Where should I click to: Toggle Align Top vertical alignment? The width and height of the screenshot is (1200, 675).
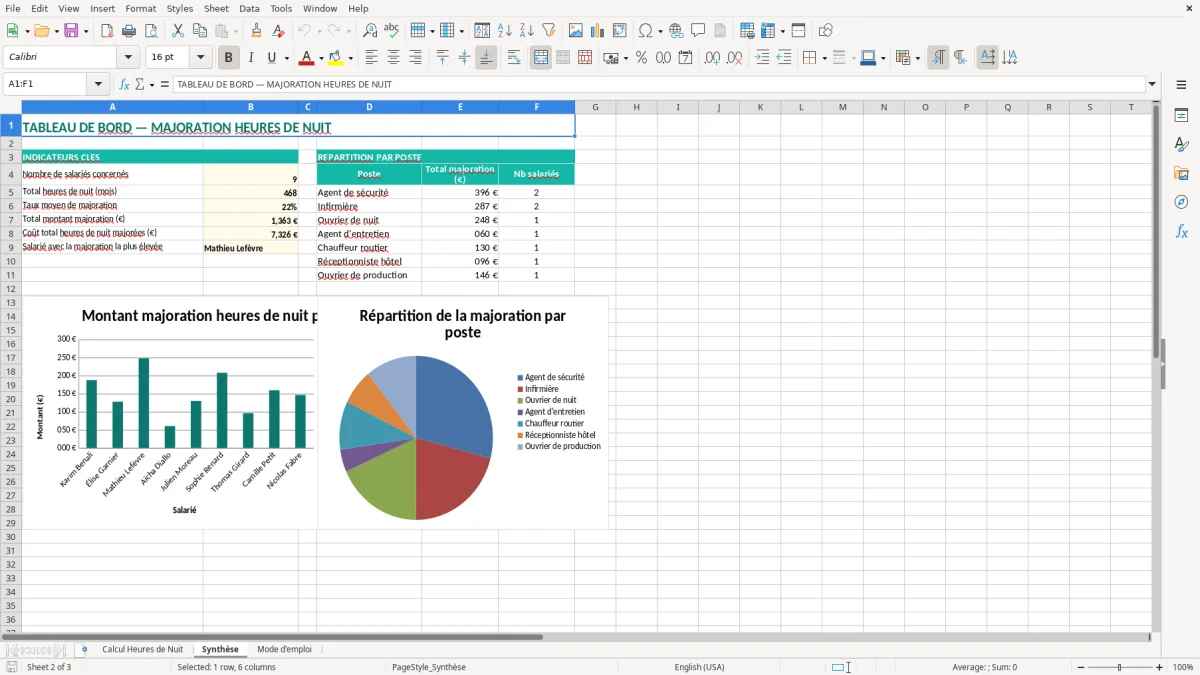click(x=442, y=58)
